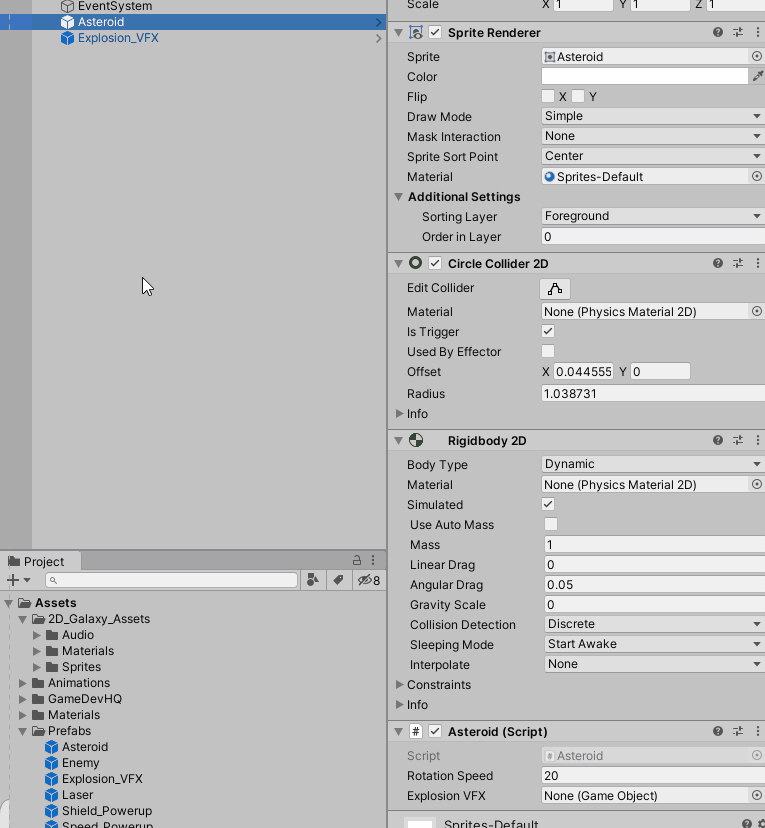Open Explosion VFX object picker
The width and height of the screenshot is (765, 828).
point(757,795)
